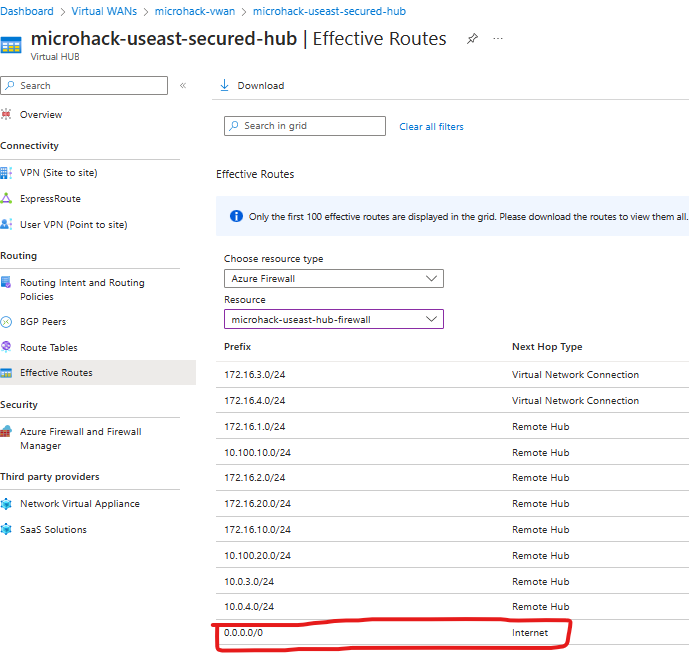Select prefix 0.0.0.0/0 cell

click(x=243, y=633)
